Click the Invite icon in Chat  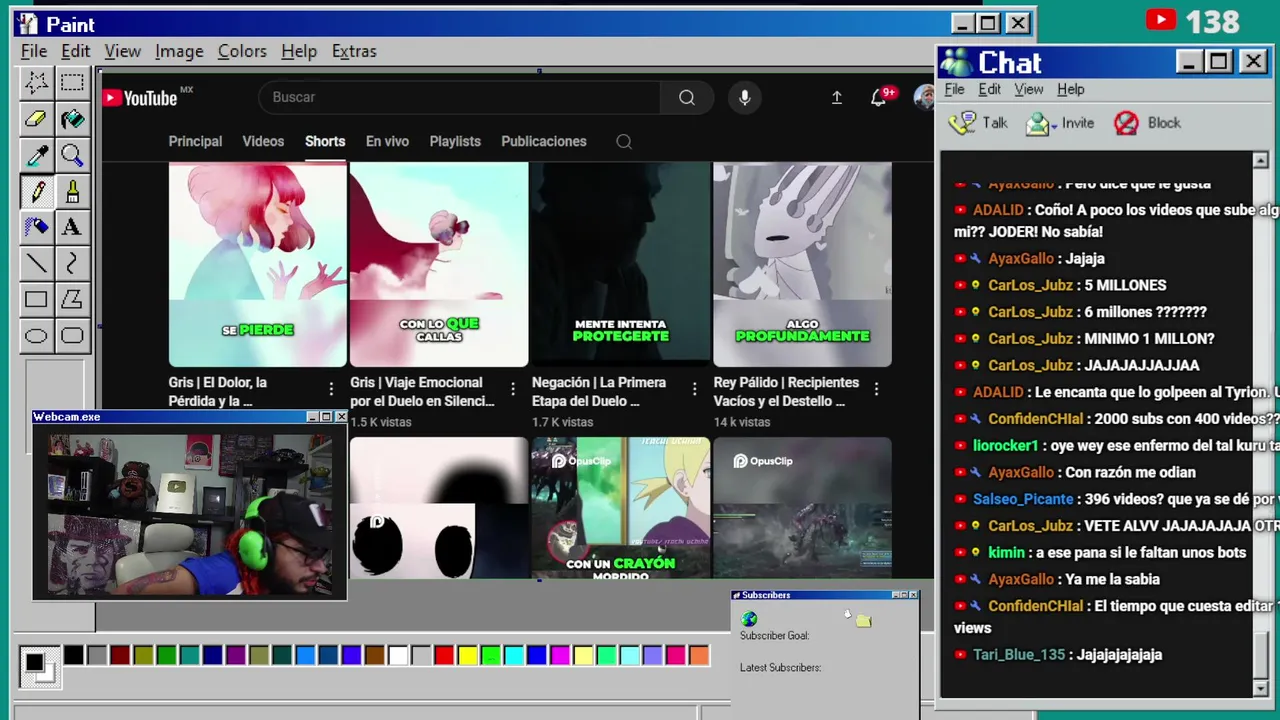(x=1037, y=123)
